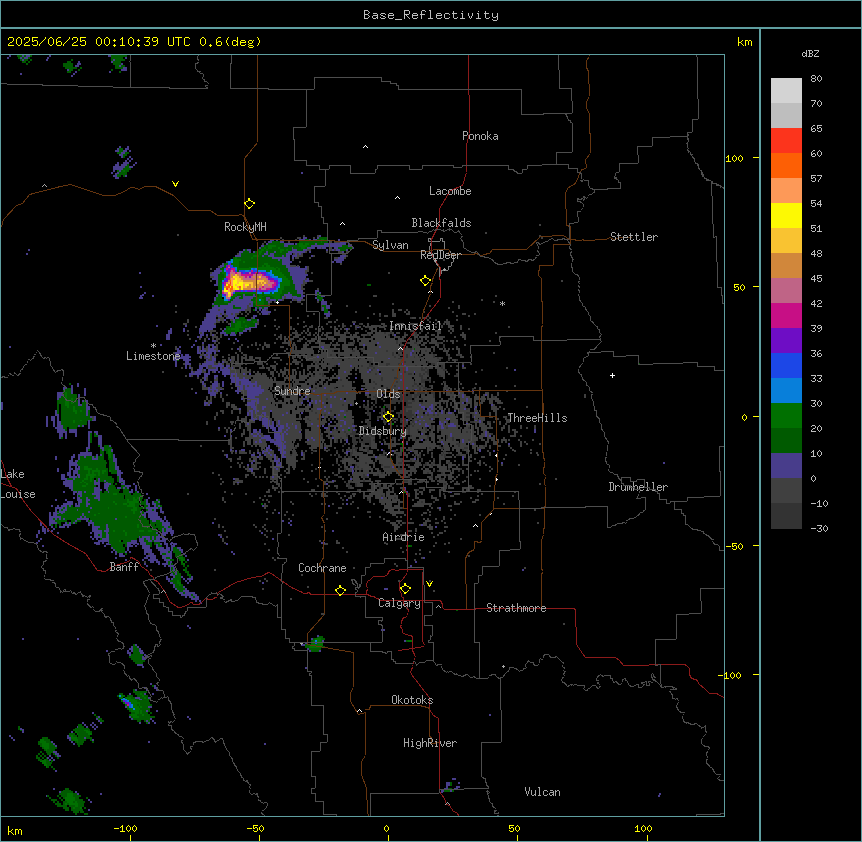
Task: Click the Didsbury city label
Action: click(x=383, y=431)
